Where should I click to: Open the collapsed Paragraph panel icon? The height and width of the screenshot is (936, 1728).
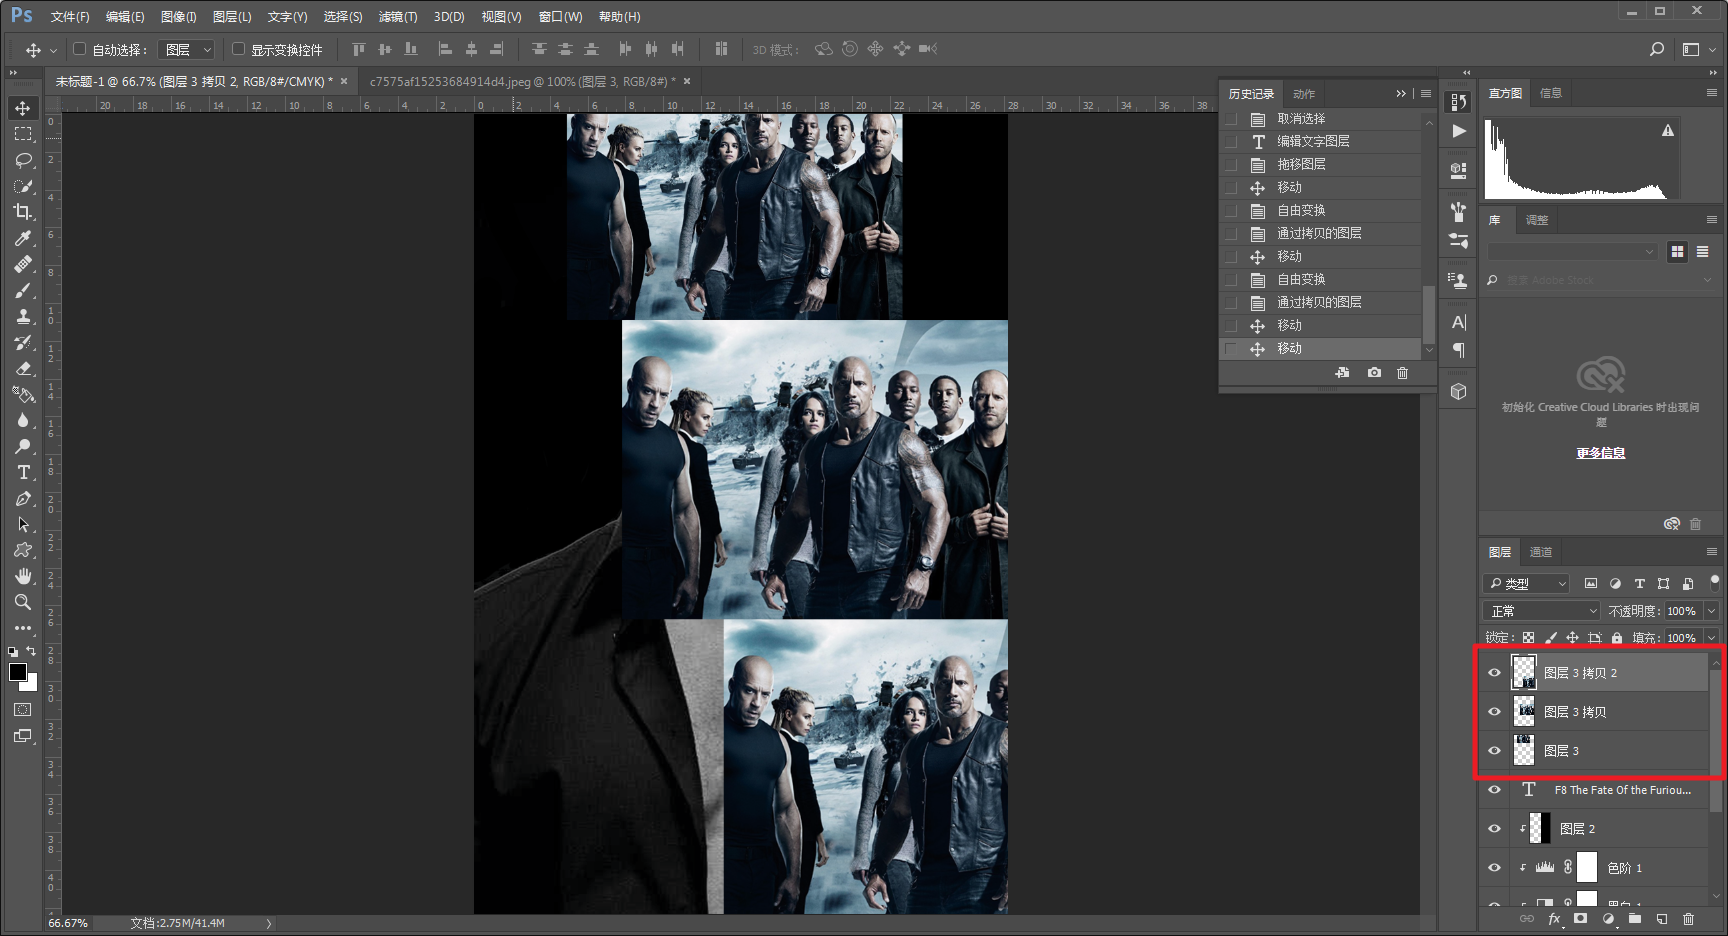tap(1459, 350)
